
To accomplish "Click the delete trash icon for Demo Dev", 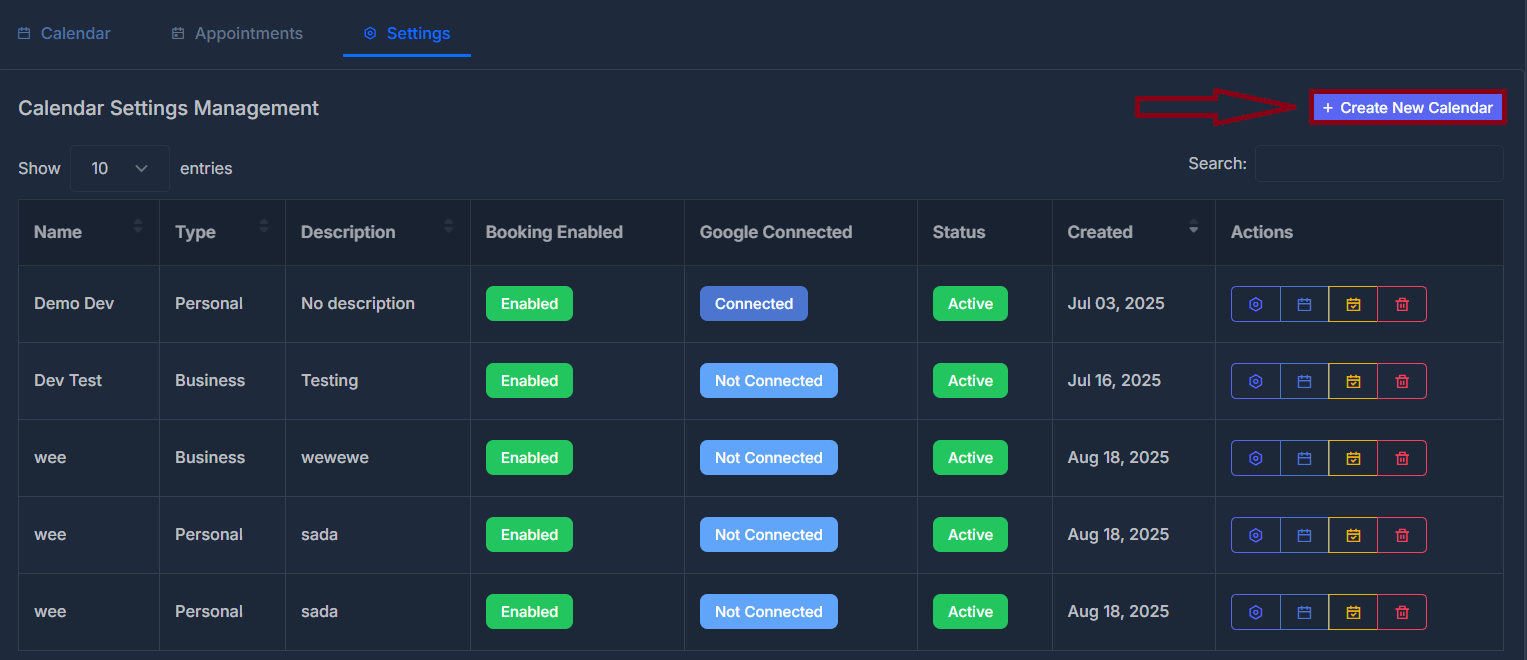I will click(1402, 304).
